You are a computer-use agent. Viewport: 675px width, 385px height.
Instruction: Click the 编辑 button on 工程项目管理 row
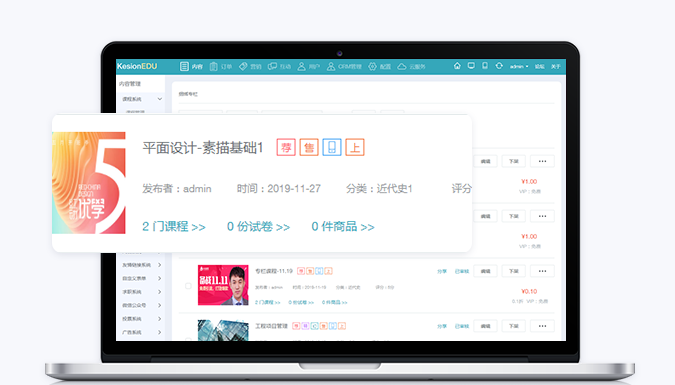tap(486, 326)
